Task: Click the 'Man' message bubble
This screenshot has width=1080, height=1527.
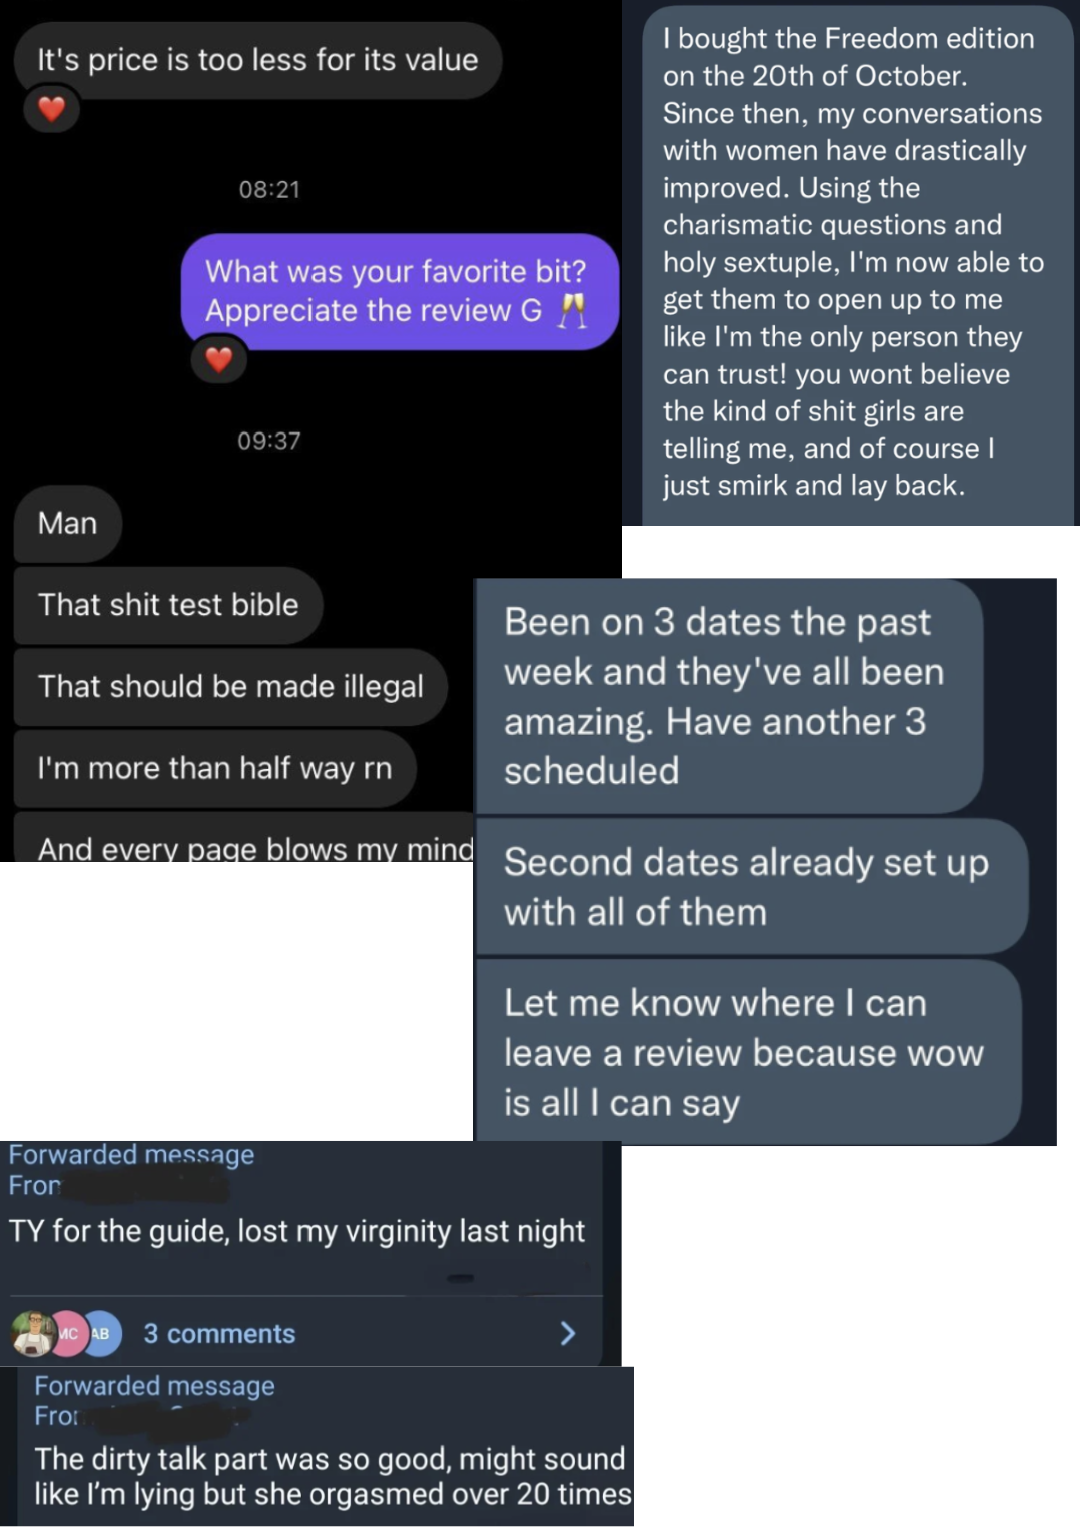Action: [x=68, y=523]
